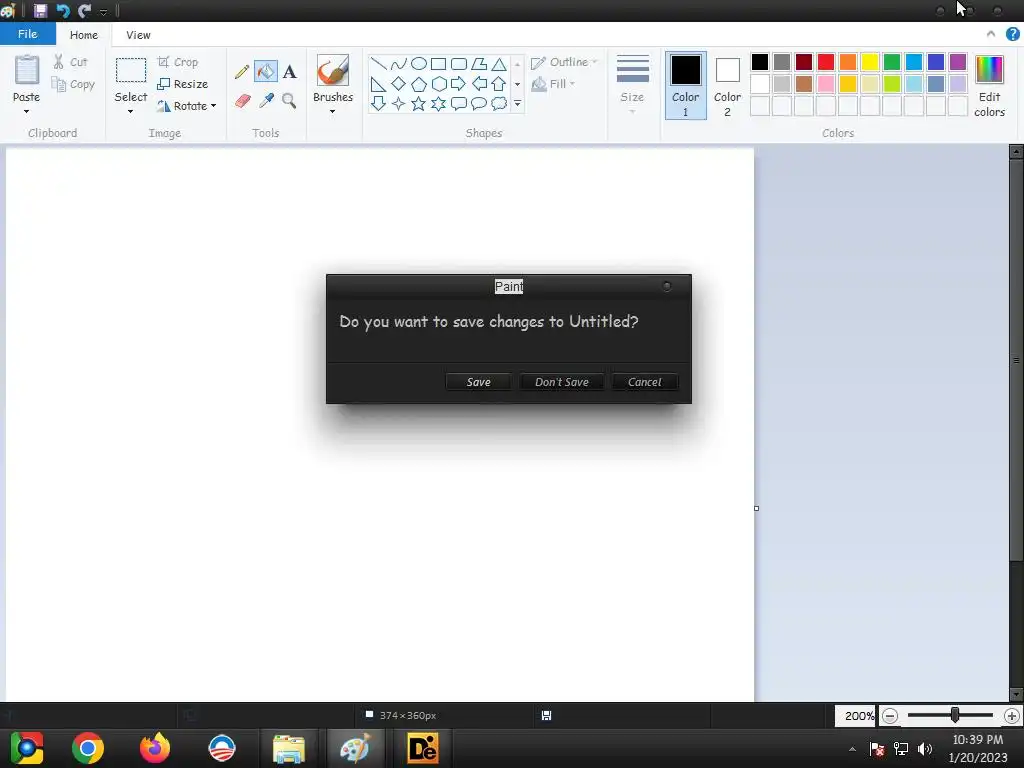Pick the Pentagon shape

point(419,84)
